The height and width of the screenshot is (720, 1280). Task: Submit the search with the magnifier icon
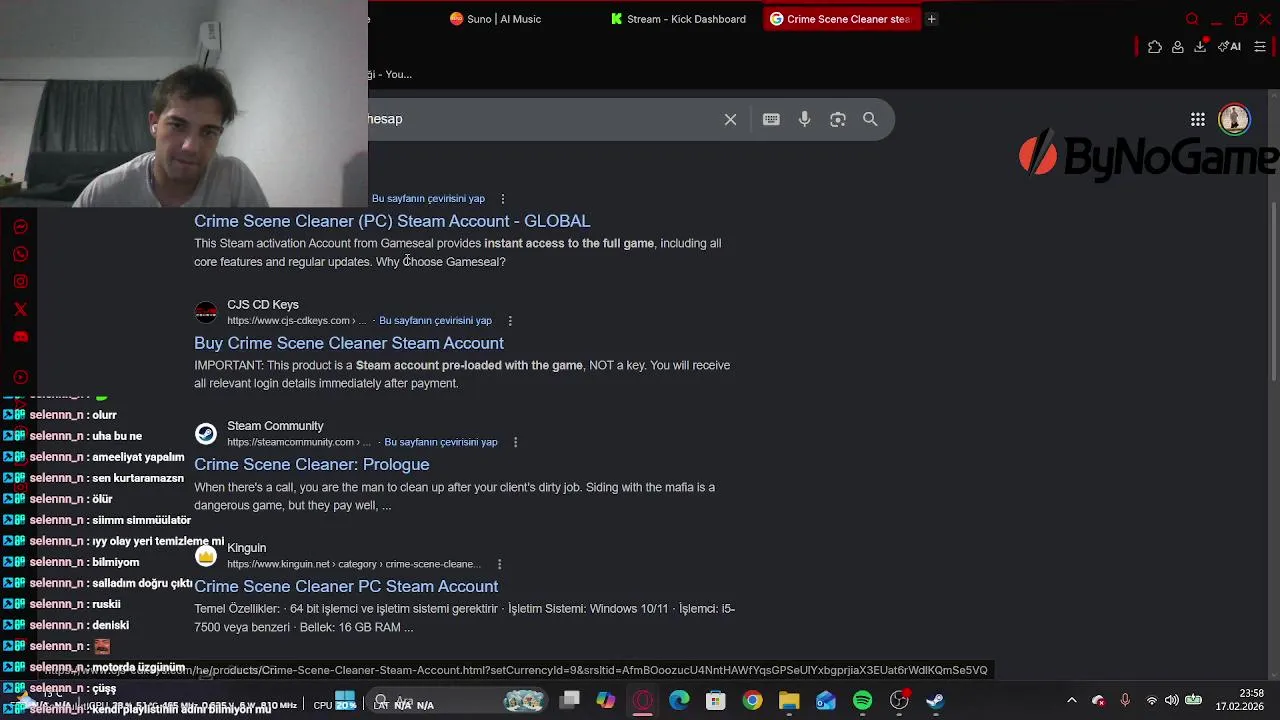(870, 119)
